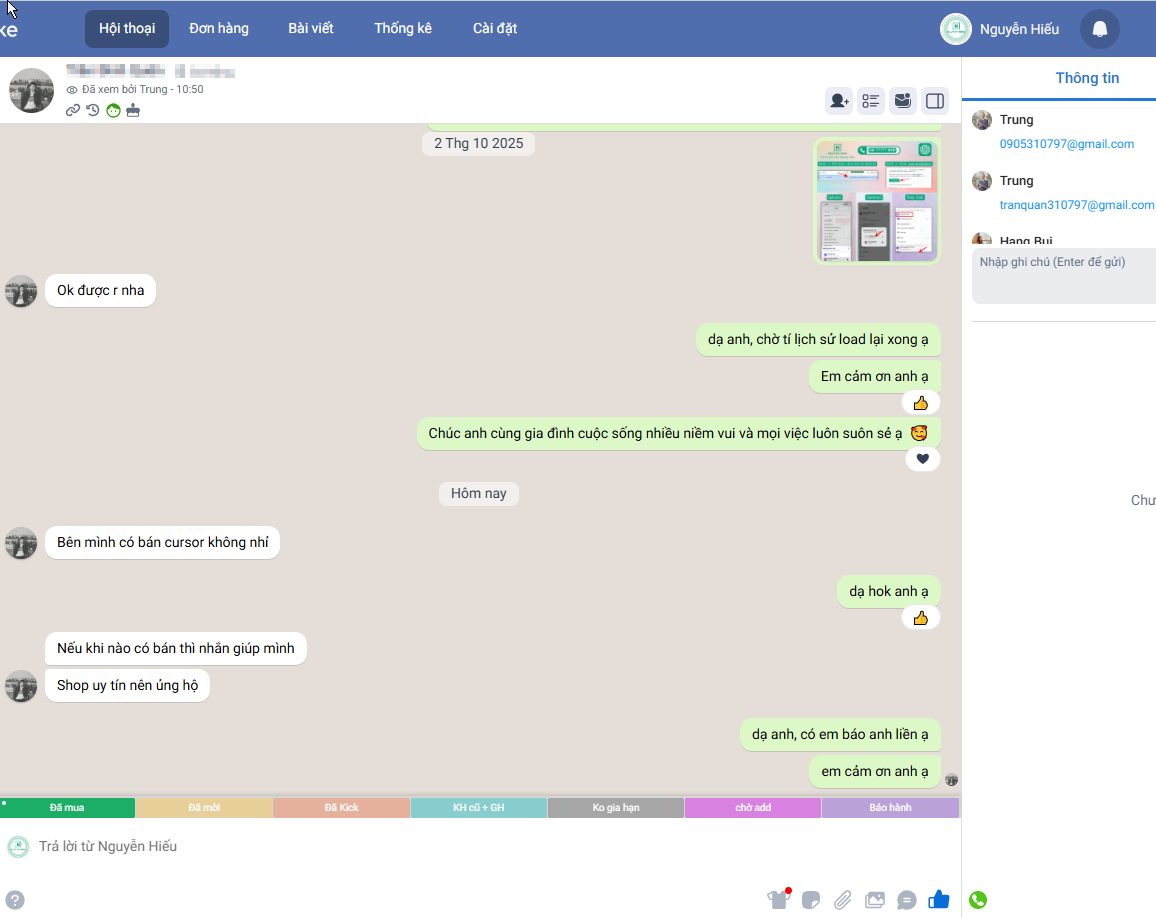The image size is (1156, 918).
Task: Click the green phone call icon
Action: tap(978, 900)
